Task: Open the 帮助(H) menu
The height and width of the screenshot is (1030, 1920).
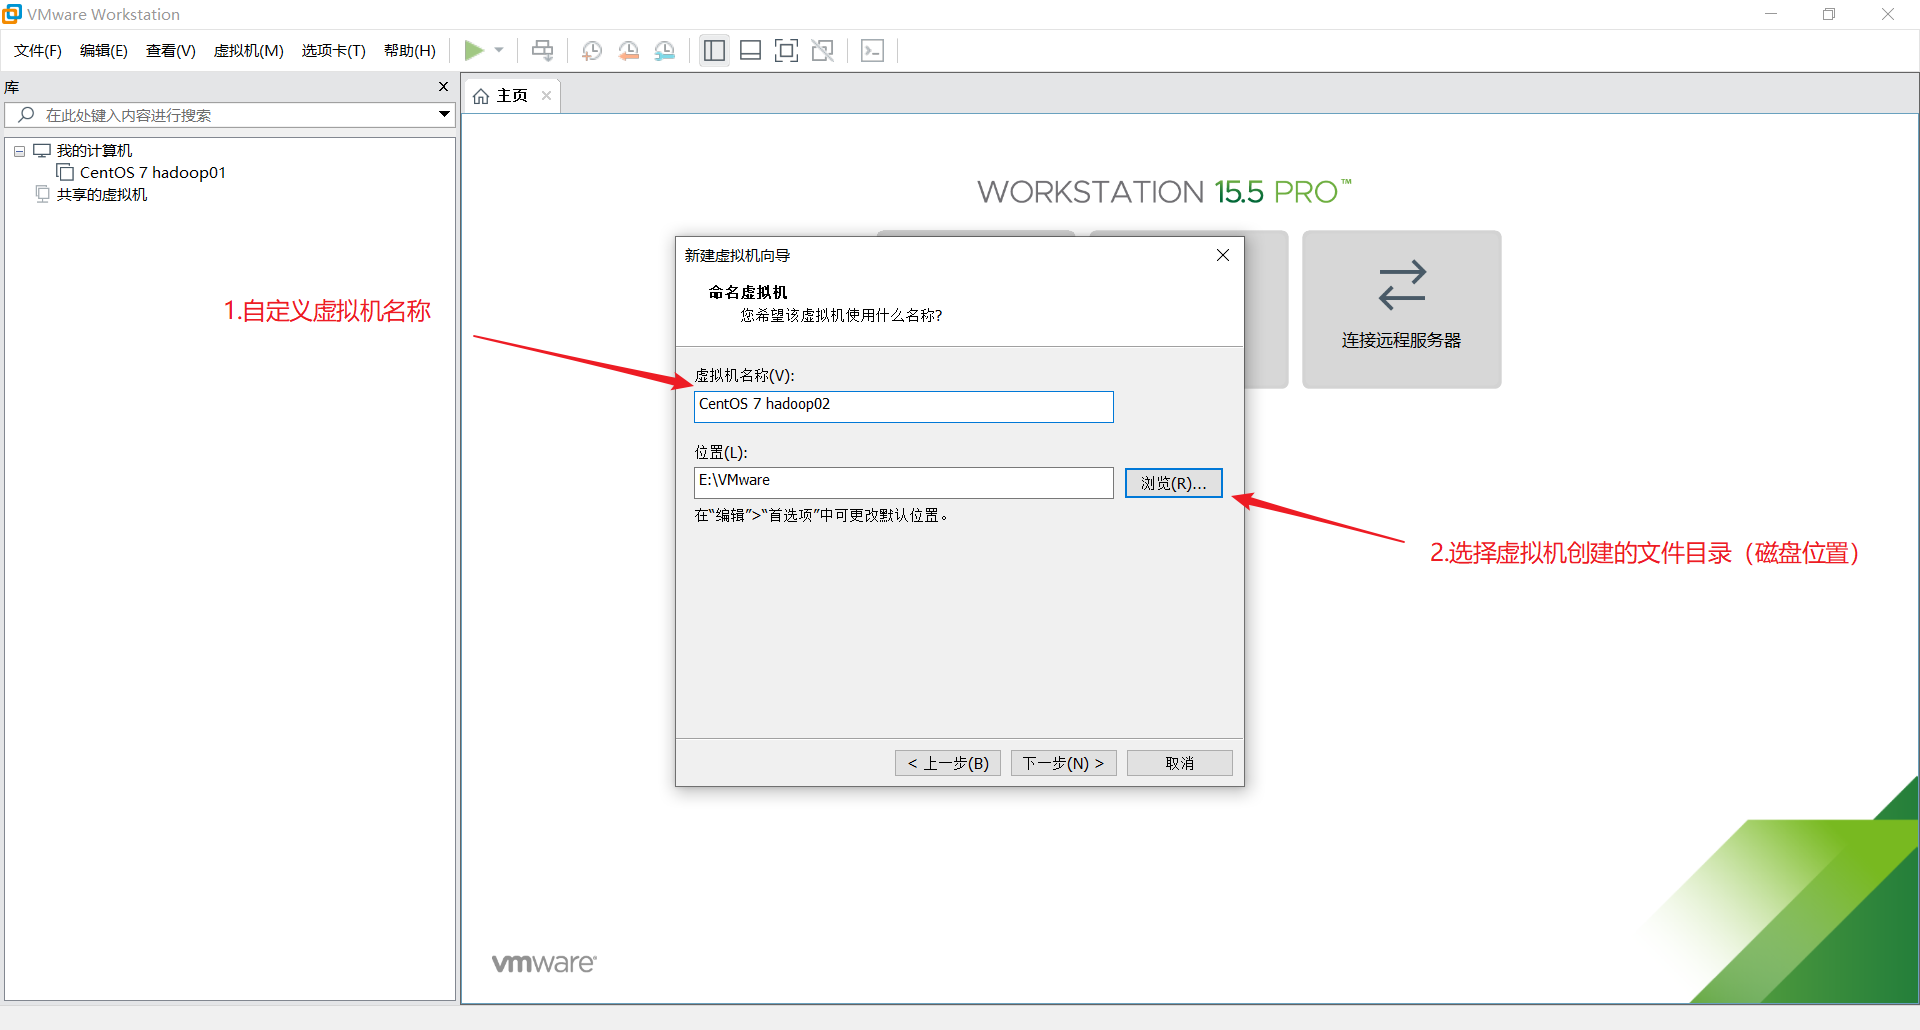Action: point(410,50)
